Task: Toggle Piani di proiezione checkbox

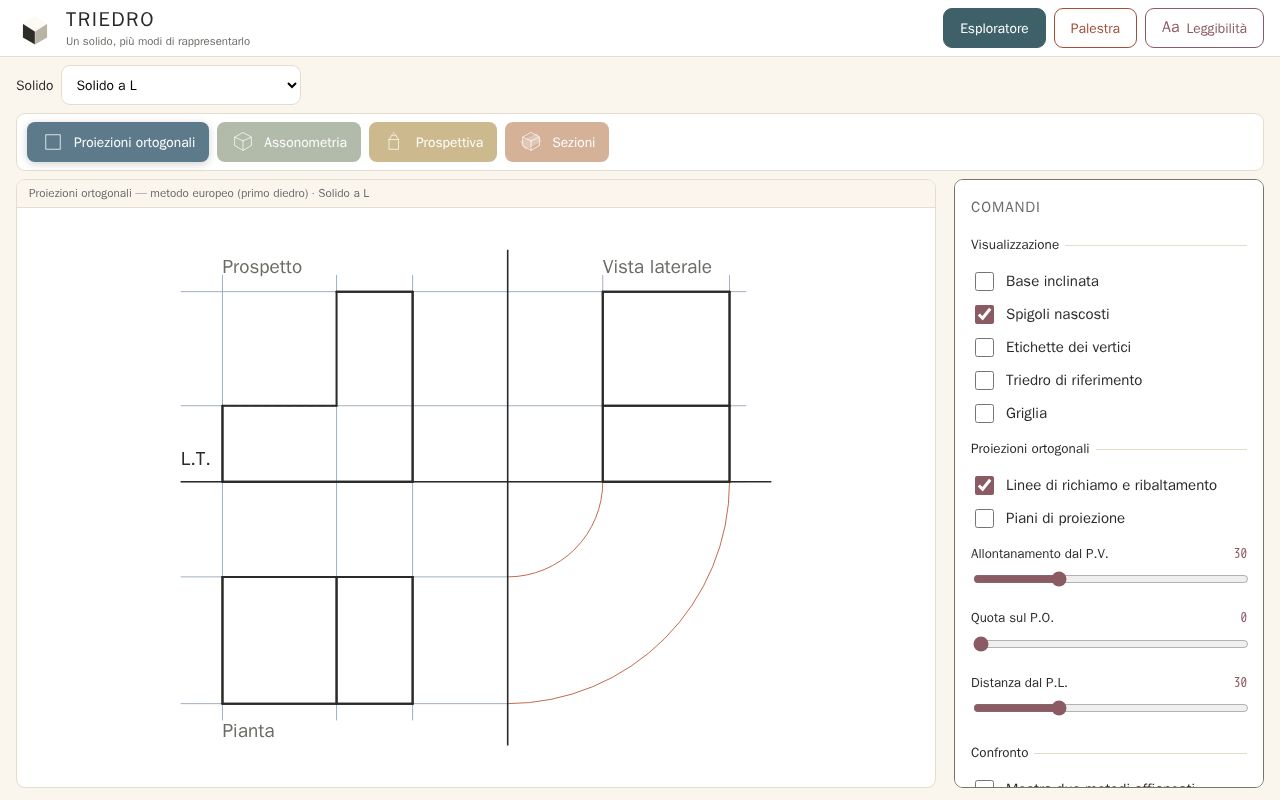Action: point(984,518)
